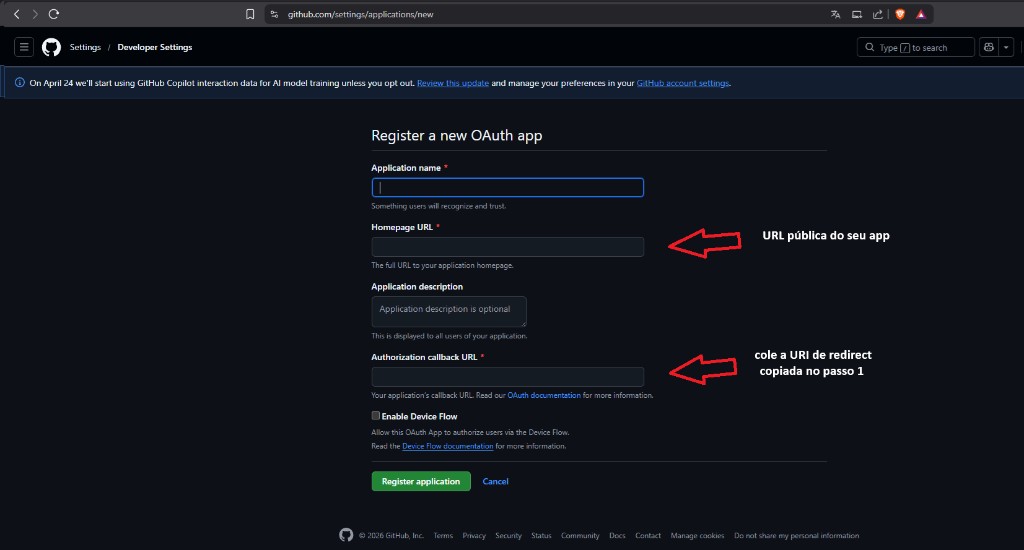Image resolution: width=1024 pixels, height=550 pixels.
Task: Open the Docs footer link
Action: pyautogui.click(x=617, y=536)
